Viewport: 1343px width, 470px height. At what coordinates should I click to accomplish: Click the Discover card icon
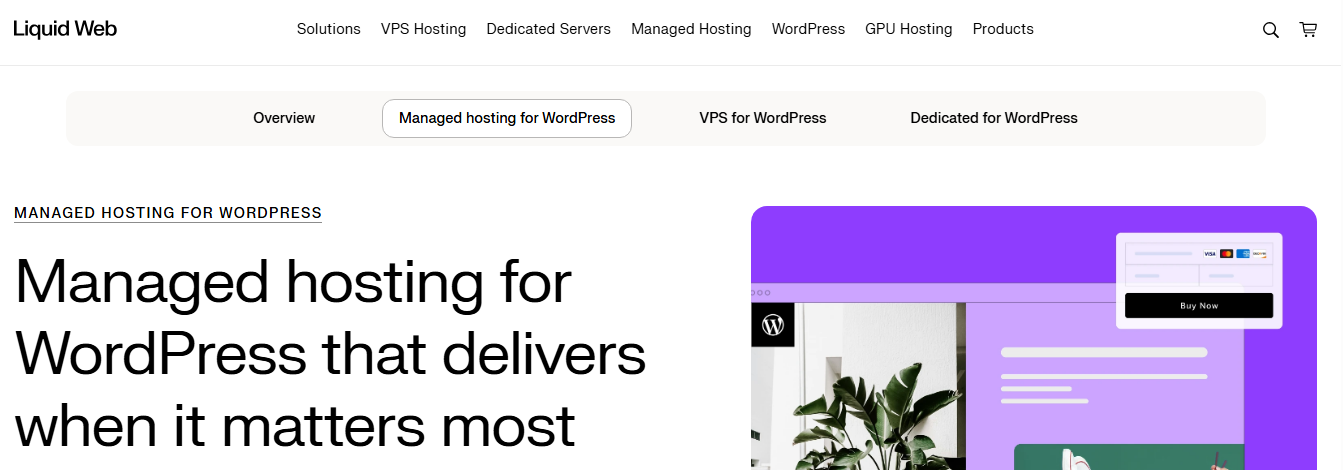coord(1260,254)
